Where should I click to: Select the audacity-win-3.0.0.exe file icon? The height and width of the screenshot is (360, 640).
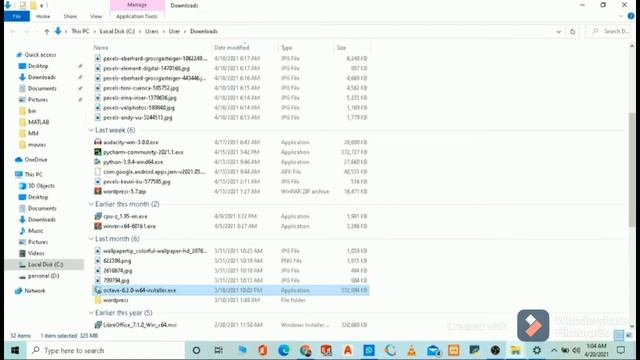98,142
